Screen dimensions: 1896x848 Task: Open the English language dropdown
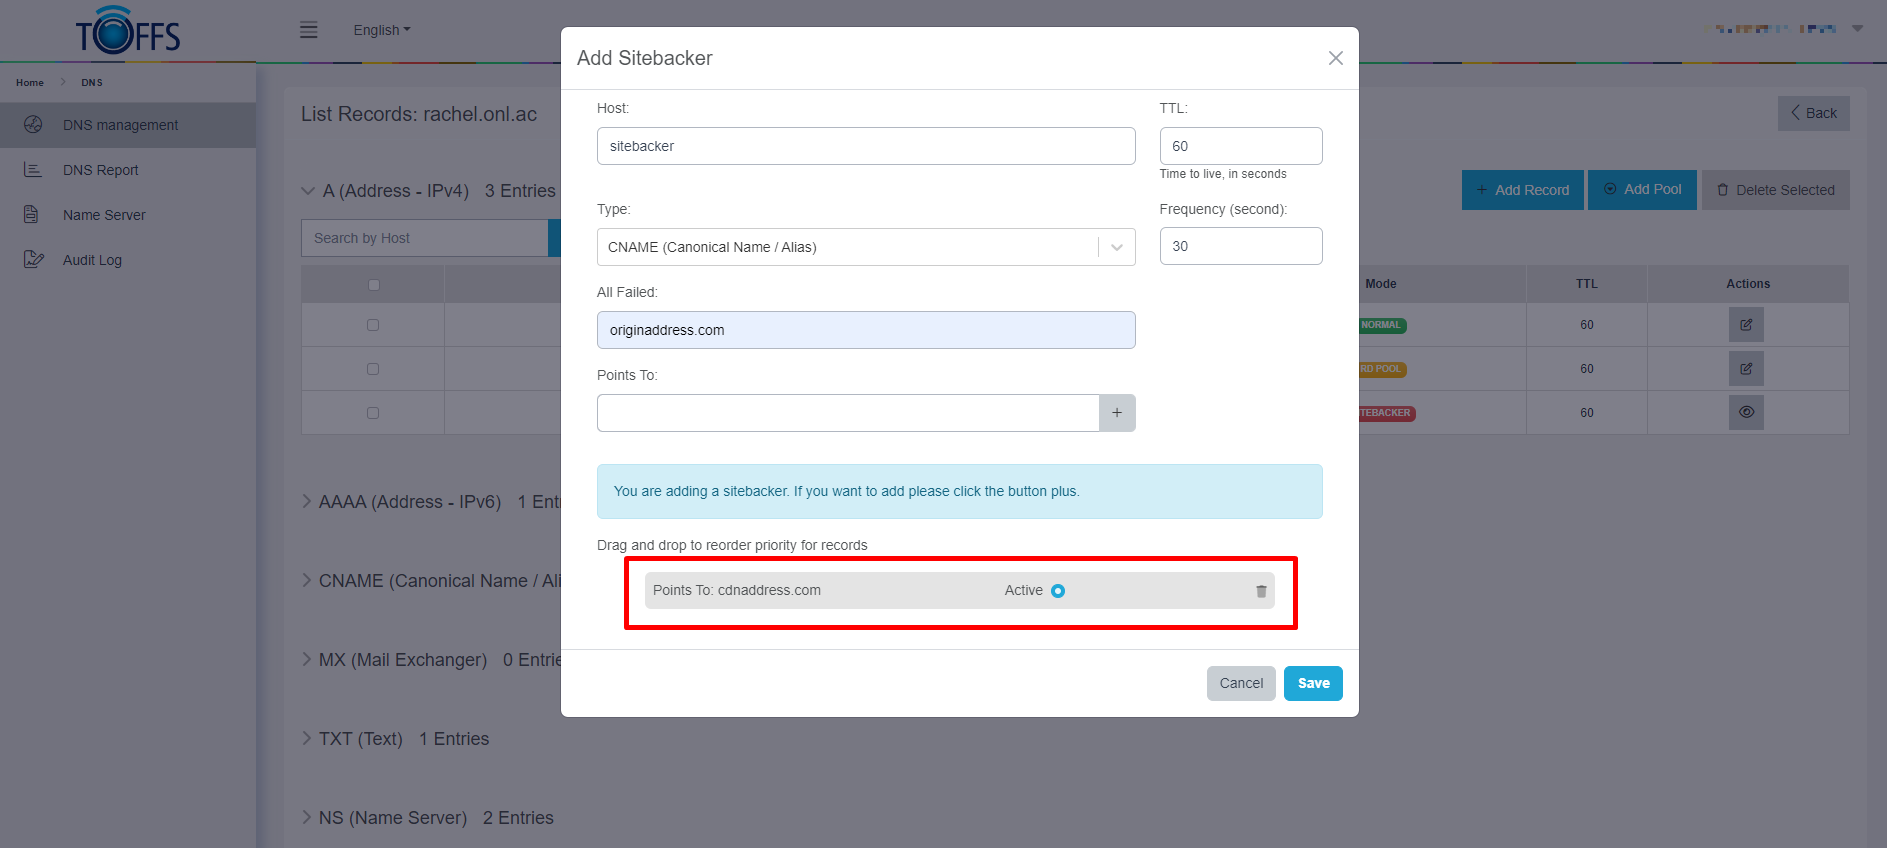click(x=381, y=30)
